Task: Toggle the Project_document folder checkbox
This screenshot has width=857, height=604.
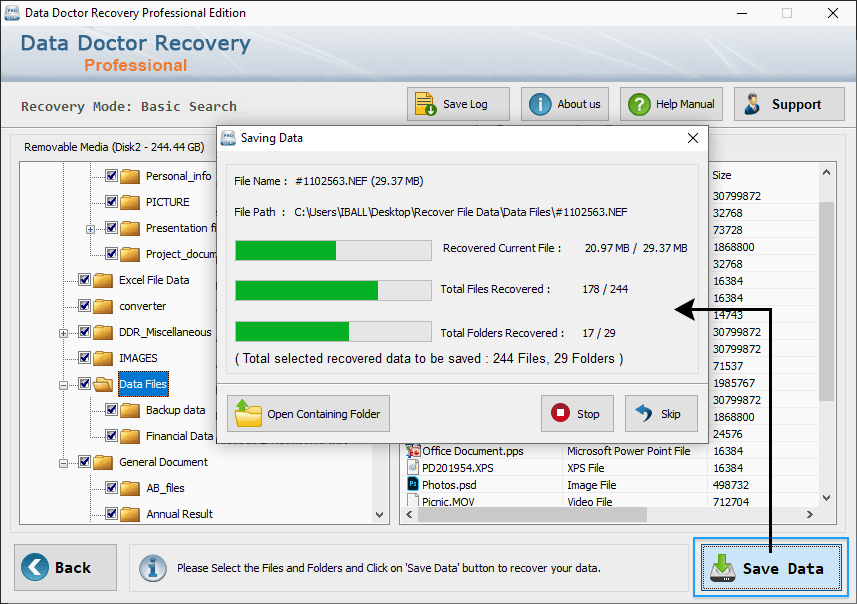Action: tap(111, 254)
